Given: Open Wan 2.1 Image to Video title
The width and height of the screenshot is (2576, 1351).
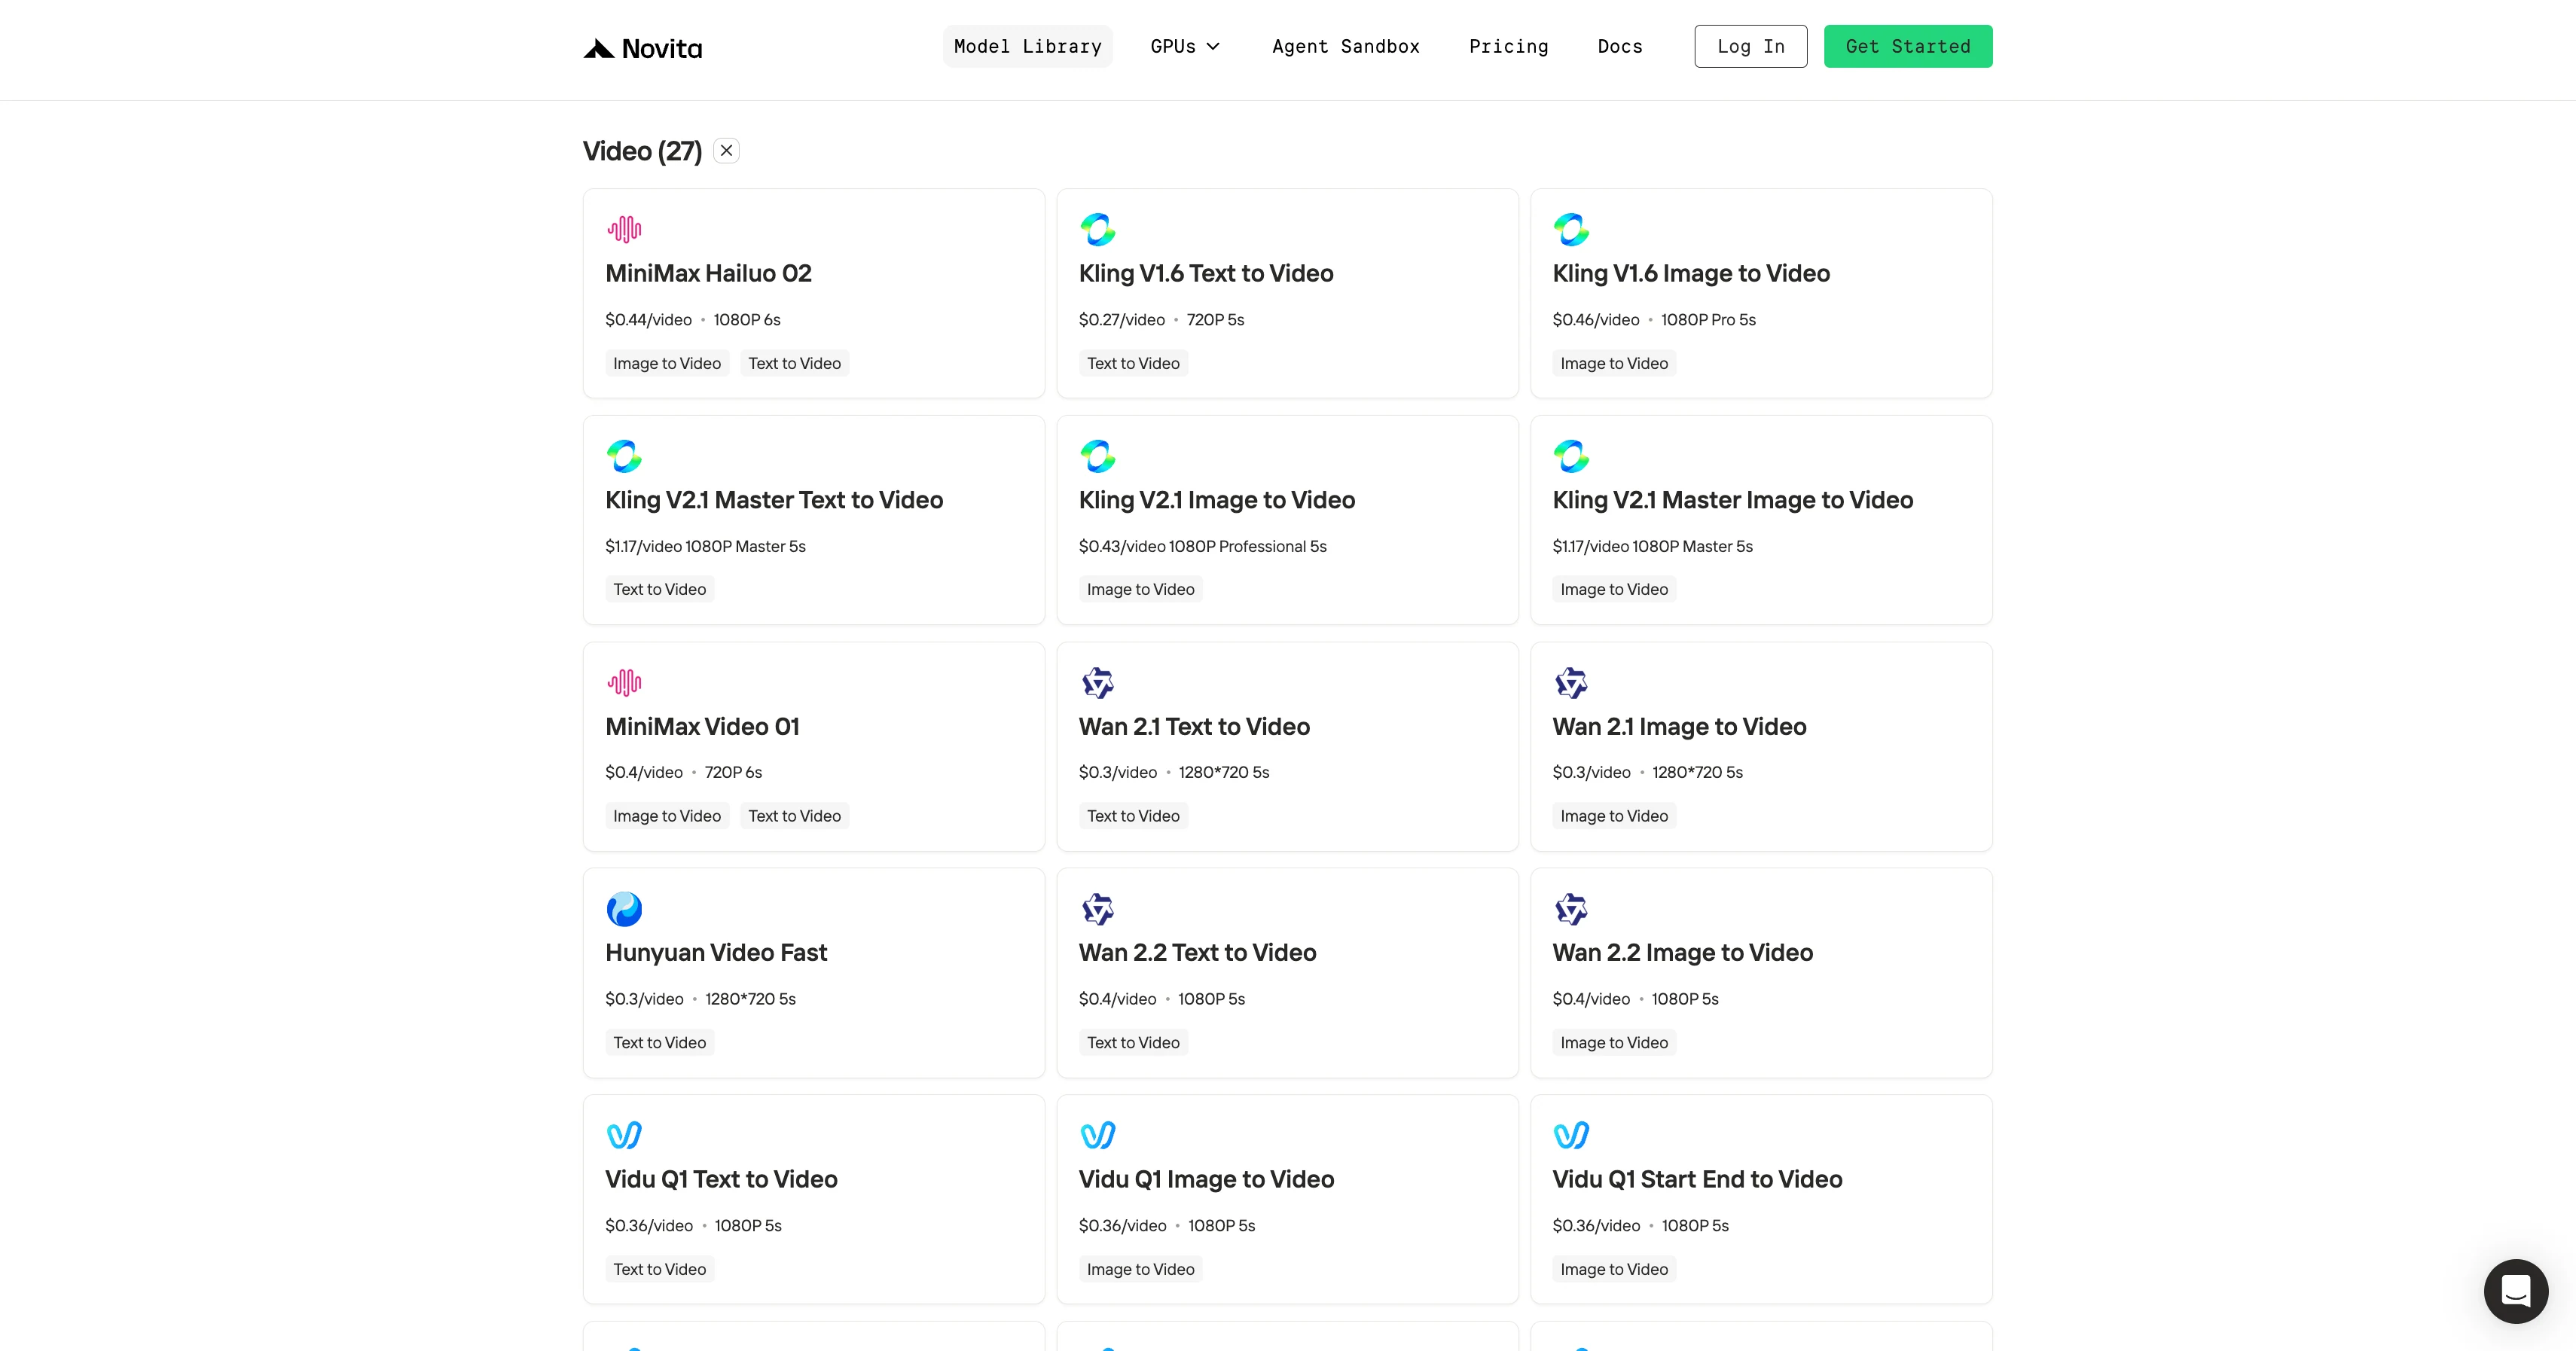Looking at the screenshot, I should [x=1679, y=726].
